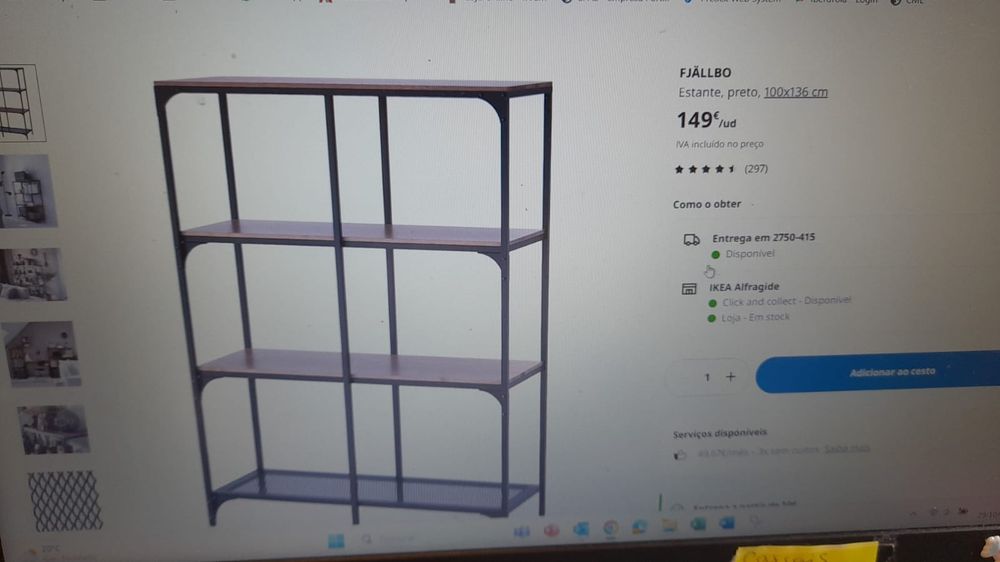Select the metal mesh close-up thumbnail
The height and width of the screenshot is (562, 1000).
click(65, 501)
